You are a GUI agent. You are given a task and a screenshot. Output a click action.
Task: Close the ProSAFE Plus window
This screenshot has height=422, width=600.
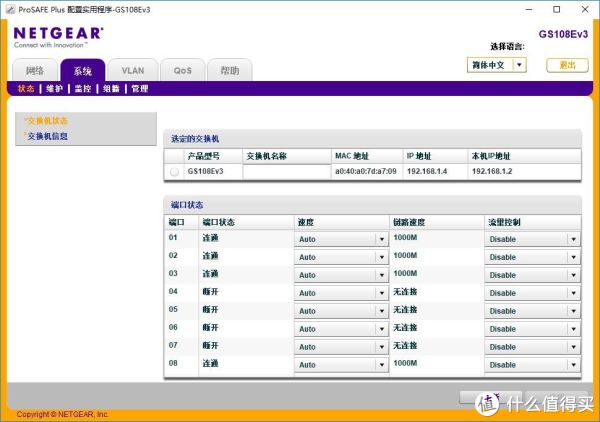click(x=585, y=10)
